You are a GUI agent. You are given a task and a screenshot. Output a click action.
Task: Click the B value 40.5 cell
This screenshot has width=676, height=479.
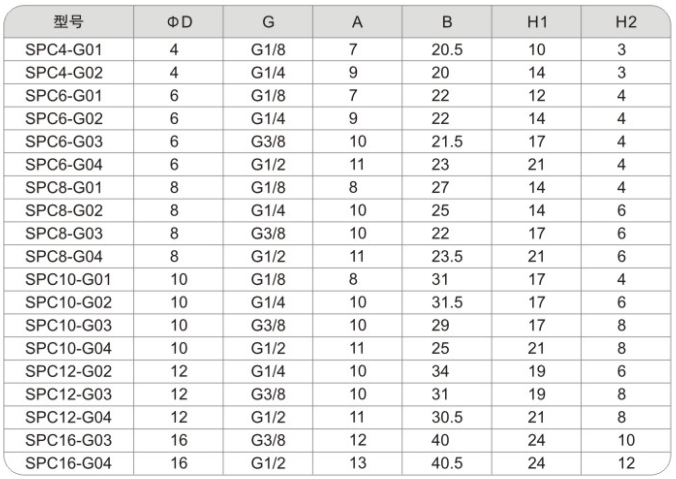click(x=447, y=463)
